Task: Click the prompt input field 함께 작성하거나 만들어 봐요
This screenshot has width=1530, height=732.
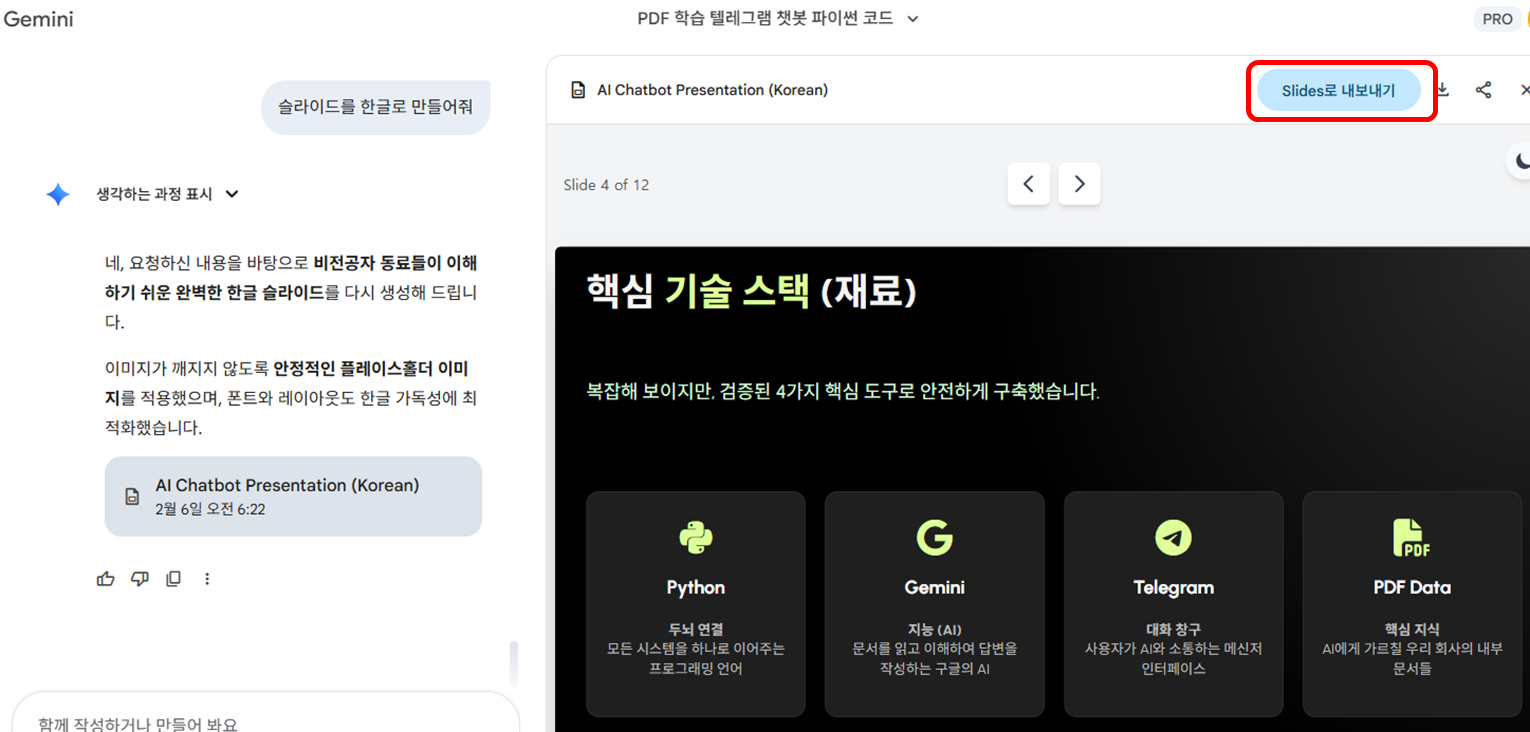Action: pyautogui.click(x=266, y=712)
